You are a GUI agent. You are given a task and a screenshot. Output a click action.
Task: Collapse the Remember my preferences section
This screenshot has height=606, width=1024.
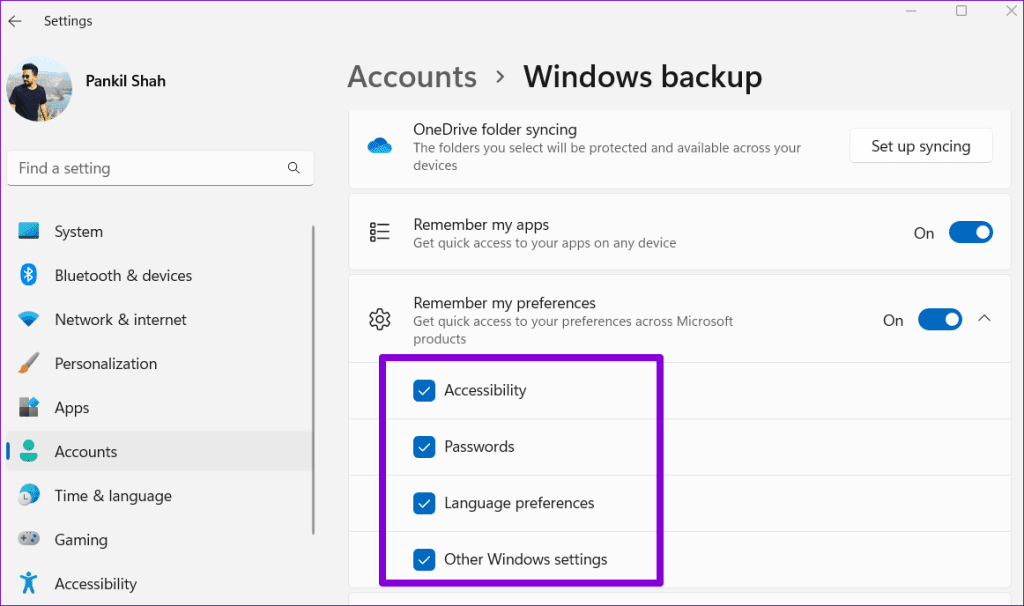[984, 319]
